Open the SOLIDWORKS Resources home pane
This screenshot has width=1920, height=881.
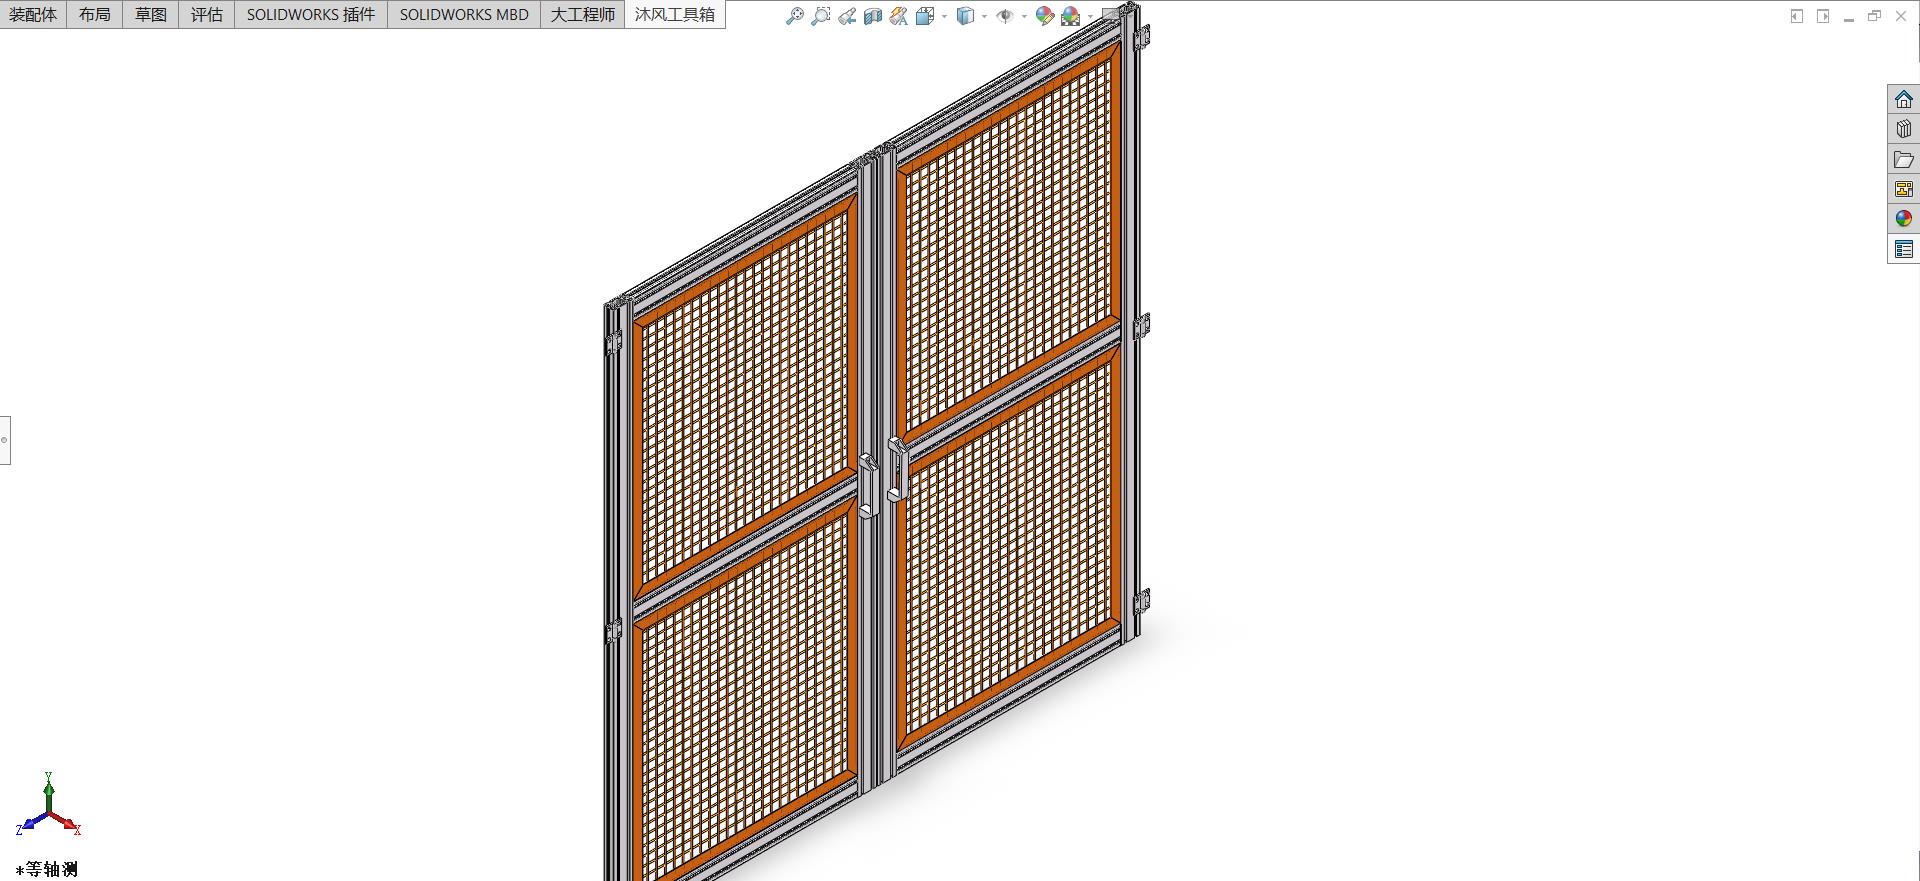coord(1904,99)
